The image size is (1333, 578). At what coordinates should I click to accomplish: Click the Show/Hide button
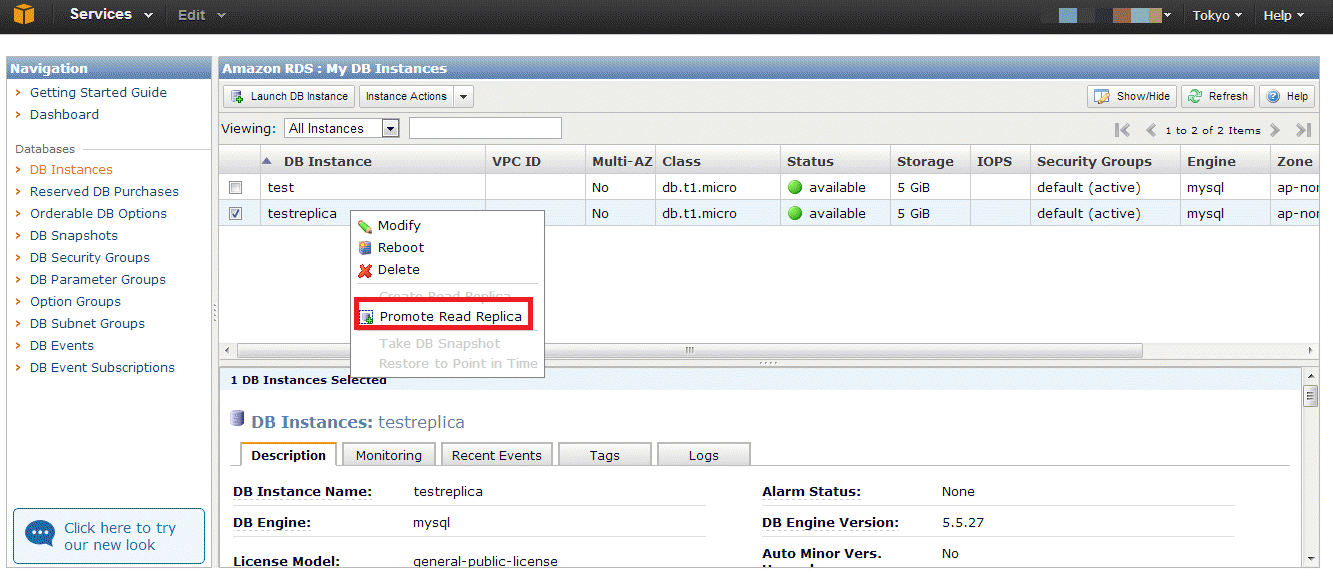[x=1132, y=96]
